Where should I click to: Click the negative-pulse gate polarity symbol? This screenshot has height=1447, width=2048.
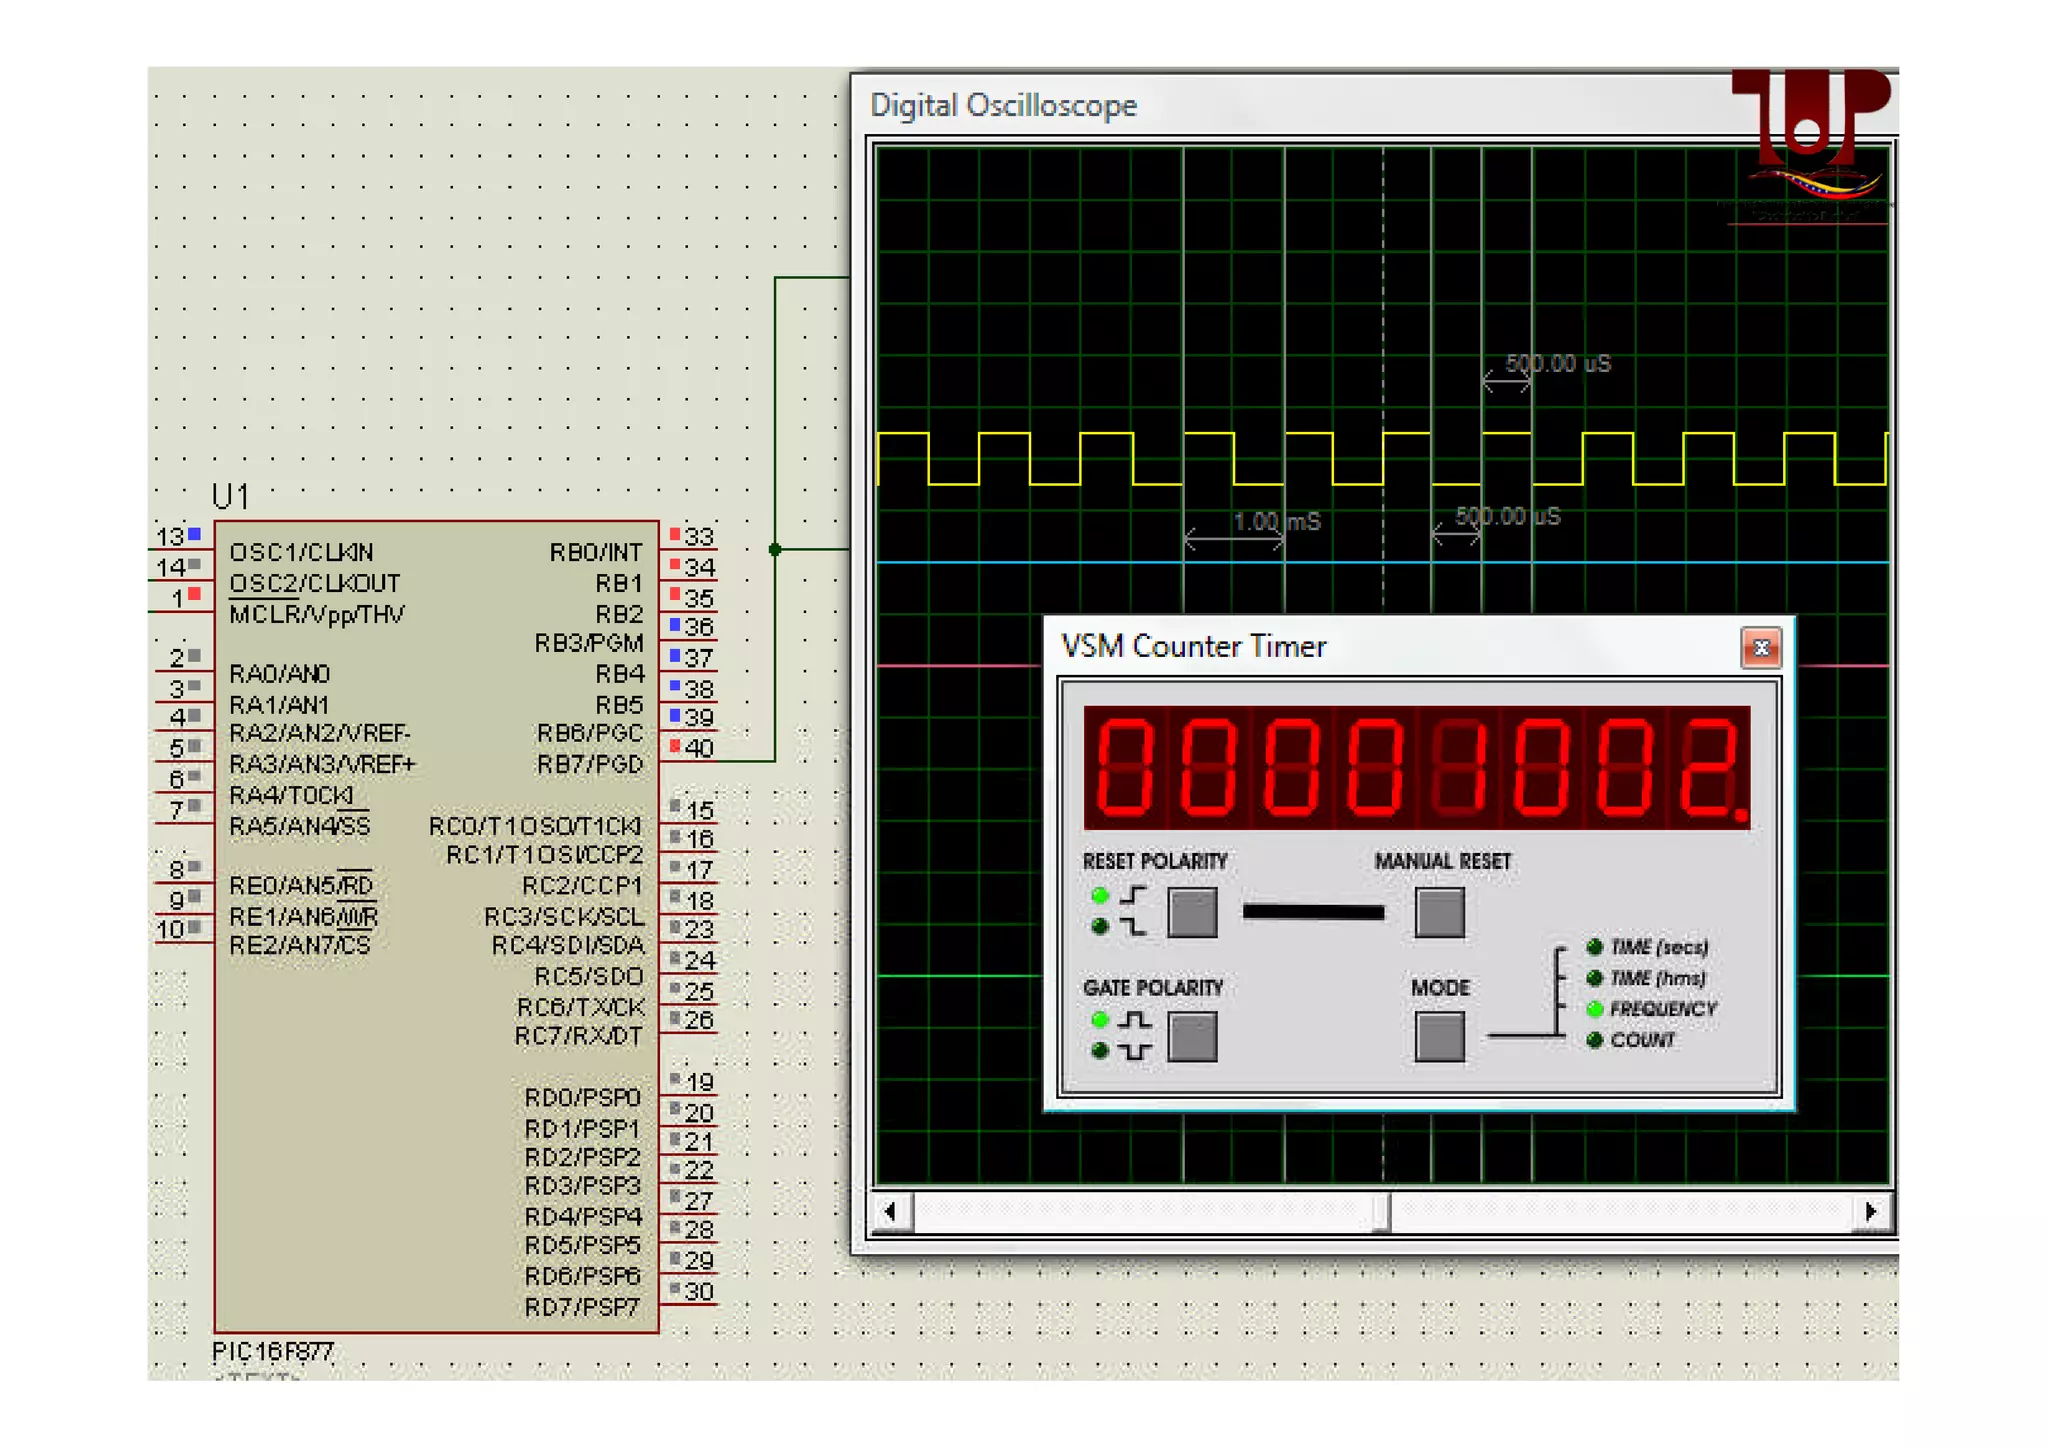(x=1134, y=1051)
